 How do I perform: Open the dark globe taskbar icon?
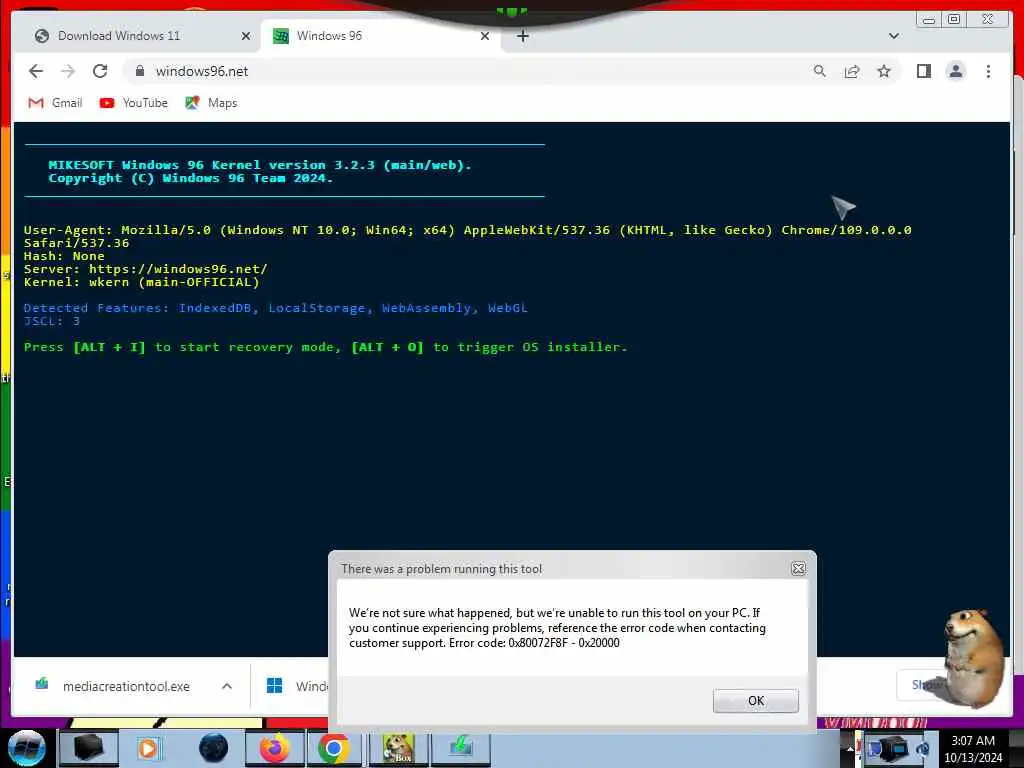click(214, 748)
